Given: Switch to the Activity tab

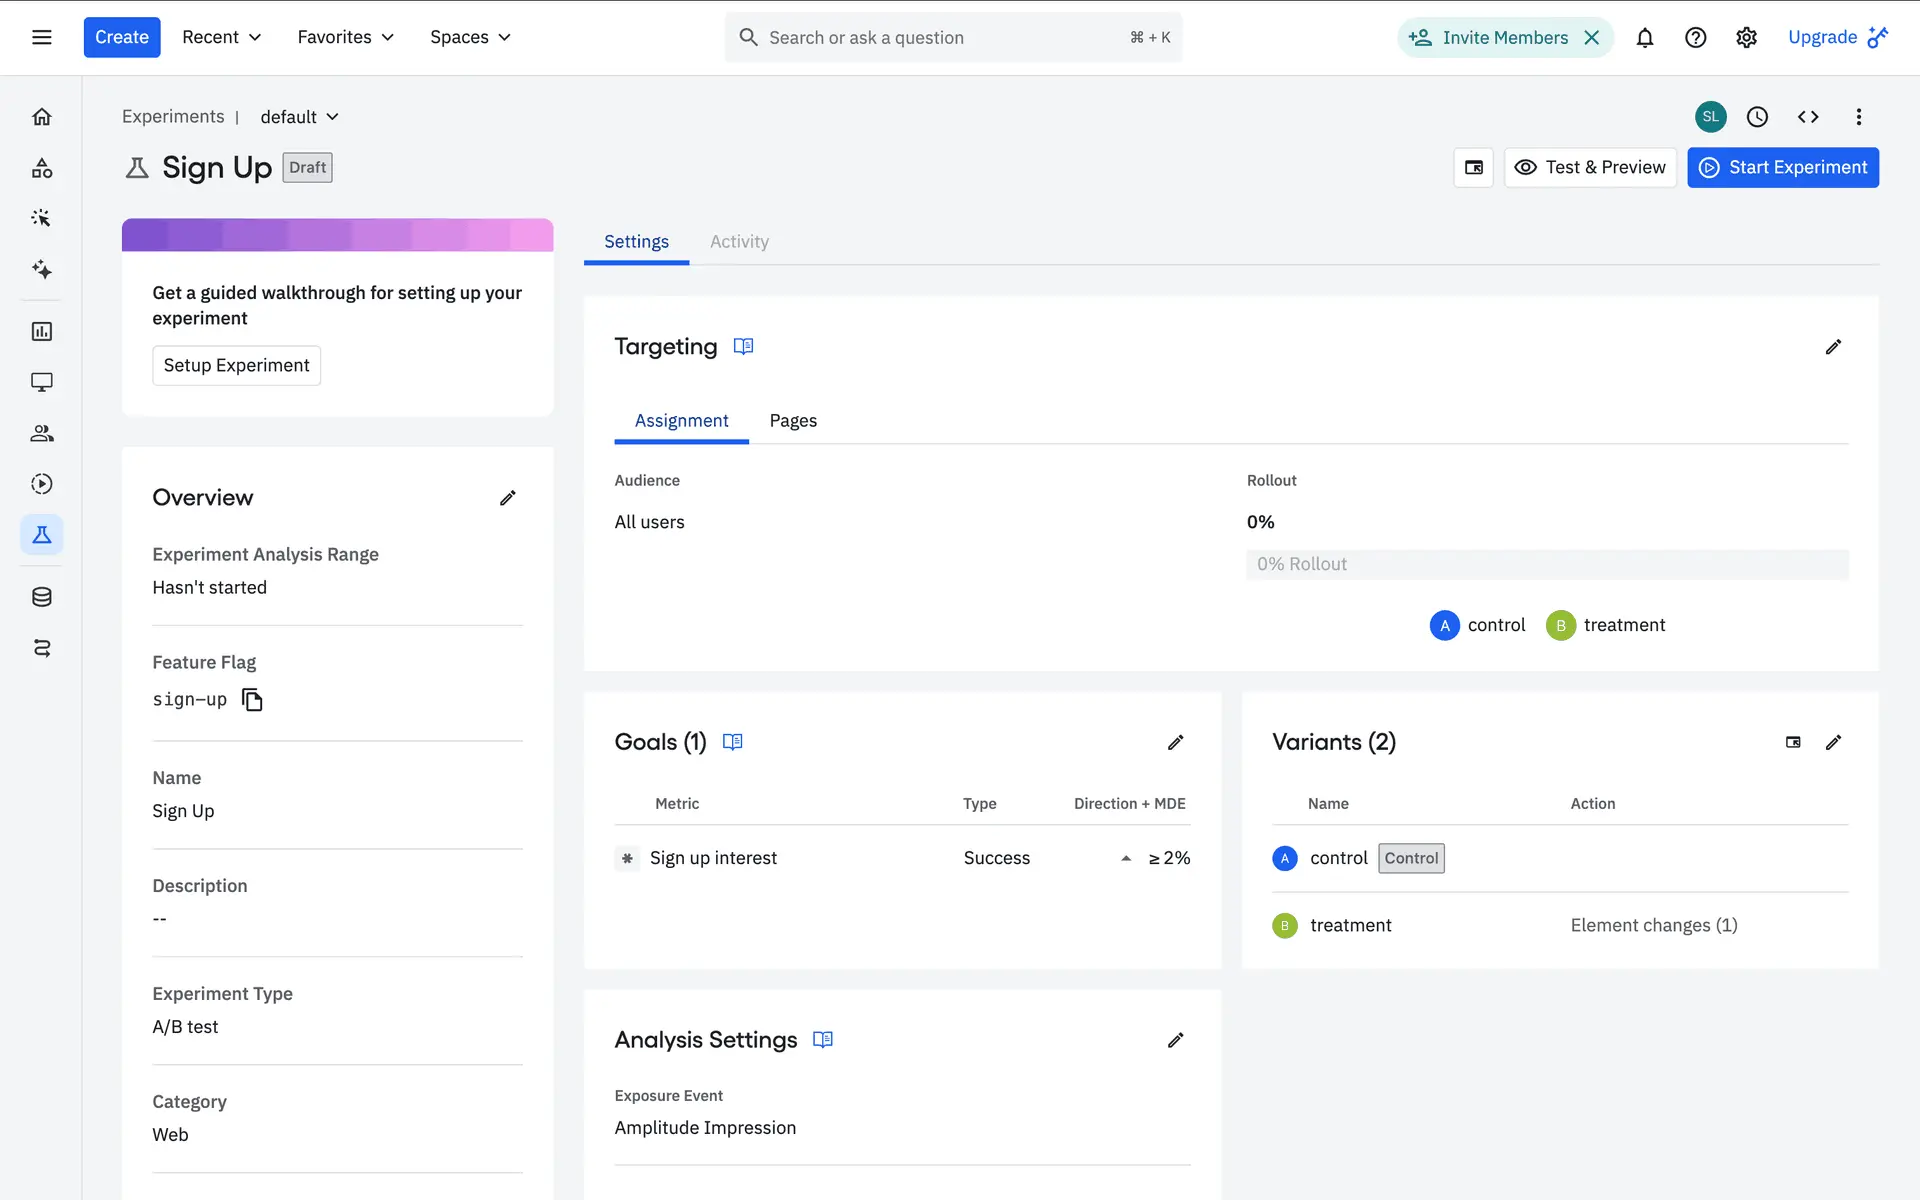Looking at the screenshot, I should (x=739, y=242).
